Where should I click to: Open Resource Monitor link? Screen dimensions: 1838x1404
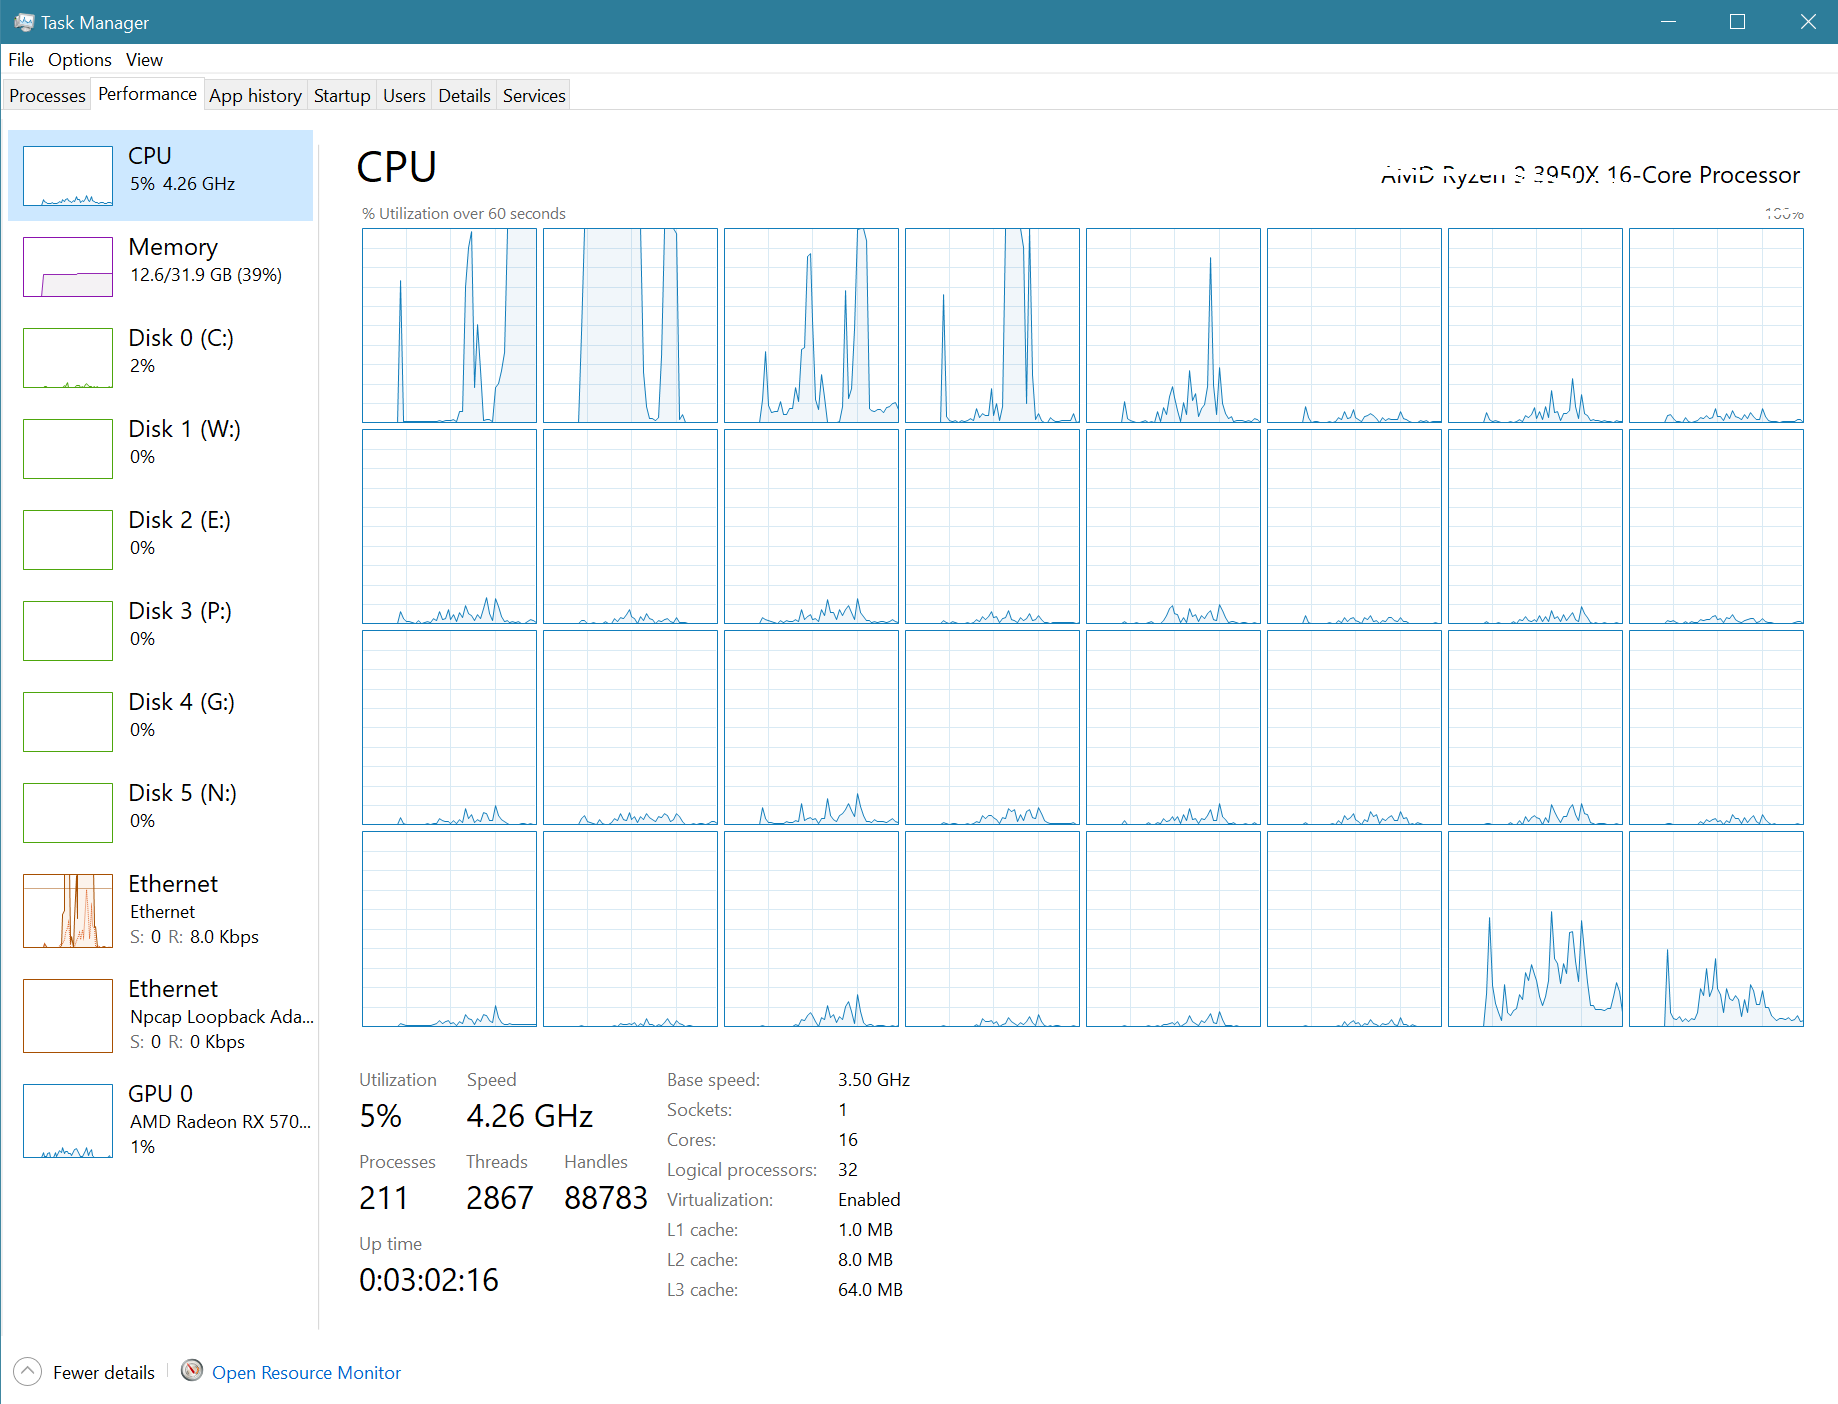coord(306,1373)
